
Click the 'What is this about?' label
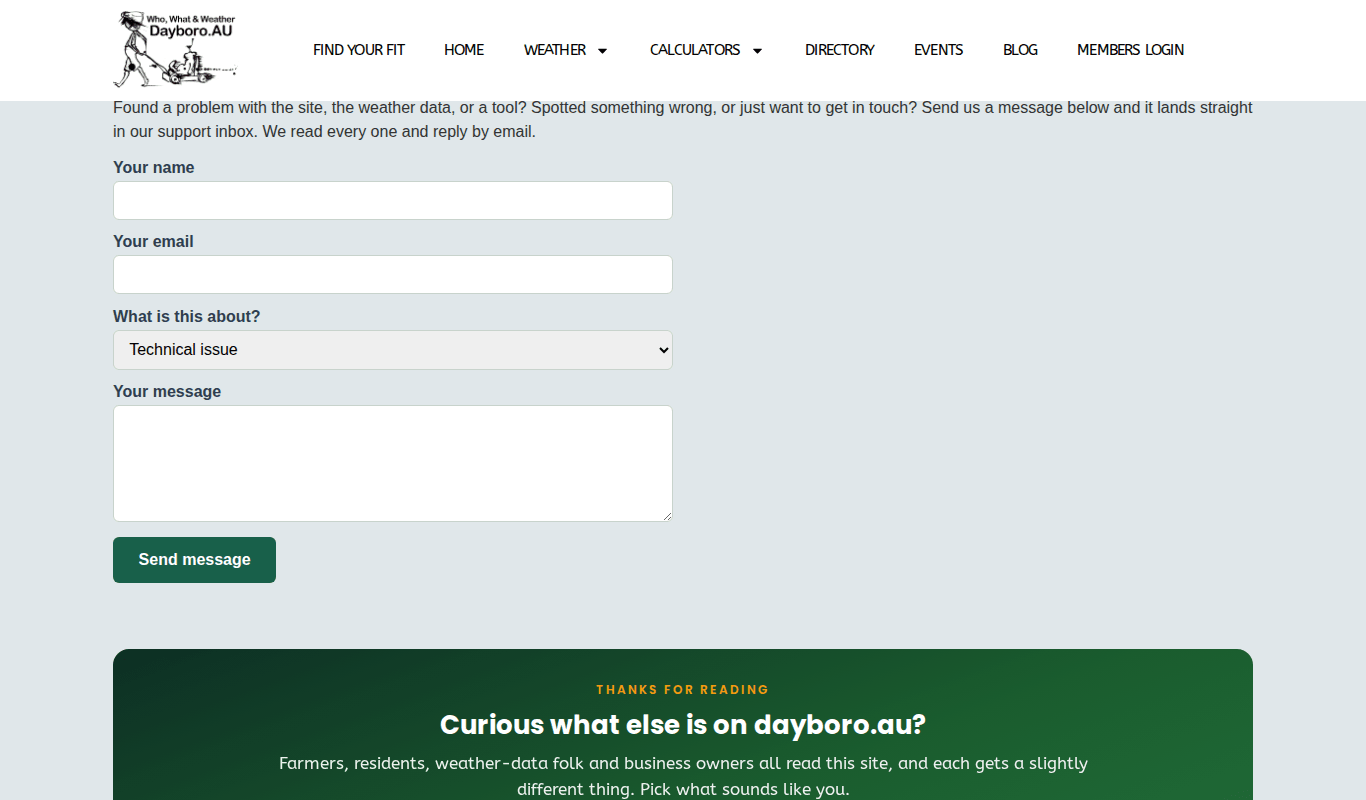[x=186, y=317]
